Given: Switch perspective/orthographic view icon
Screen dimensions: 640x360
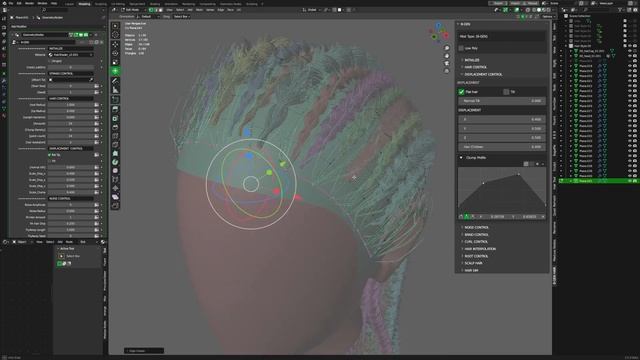Looking at the screenshot, I should click(x=447, y=71).
